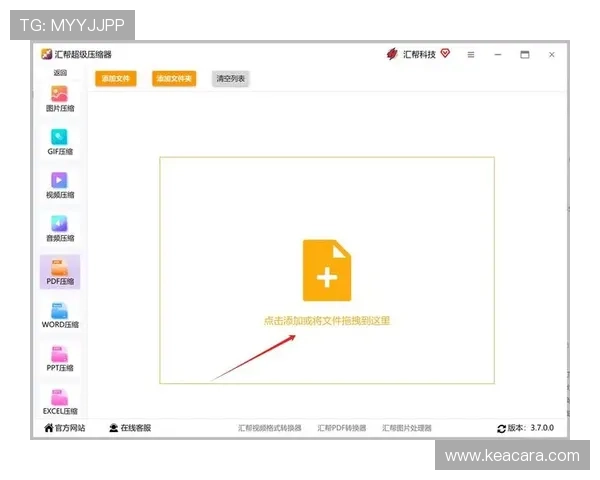Viewport: 600px width, 480px height.
Task: Click the 汇帮超级压缩器 app logo icon
Action: 46,54
